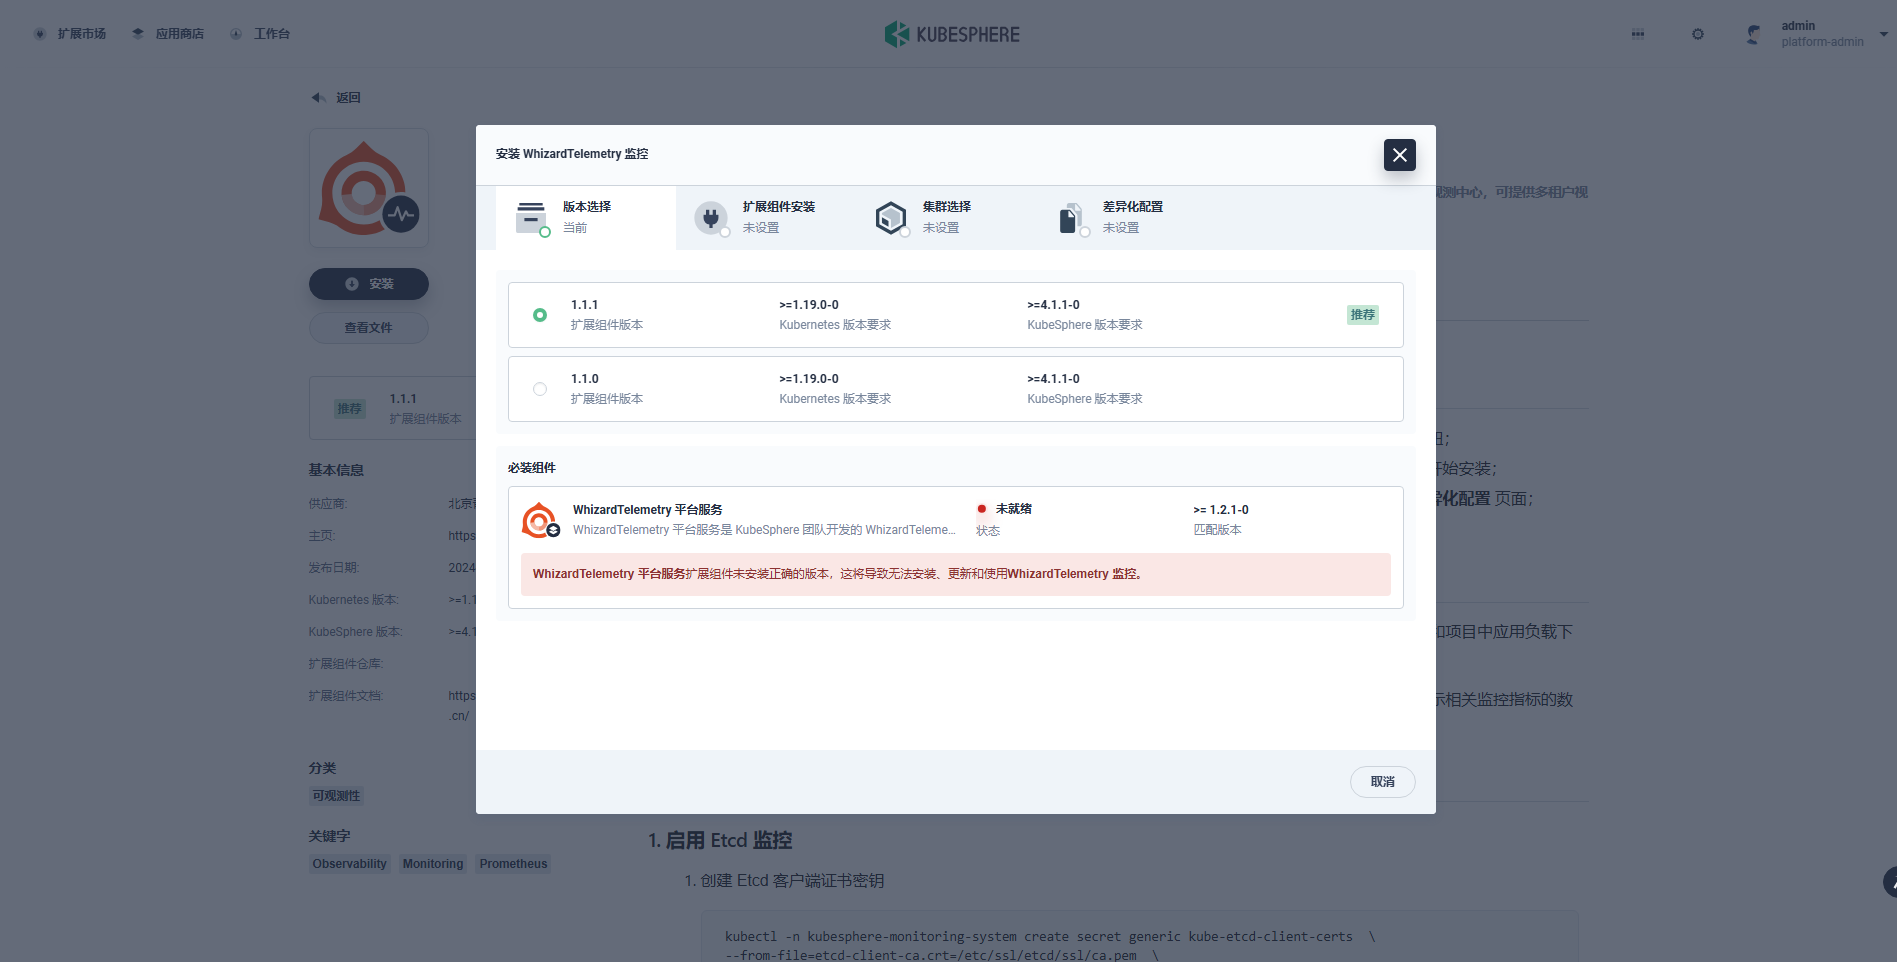Click the red installation warning message
This screenshot has height=962, width=1897.
pos(956,574)
